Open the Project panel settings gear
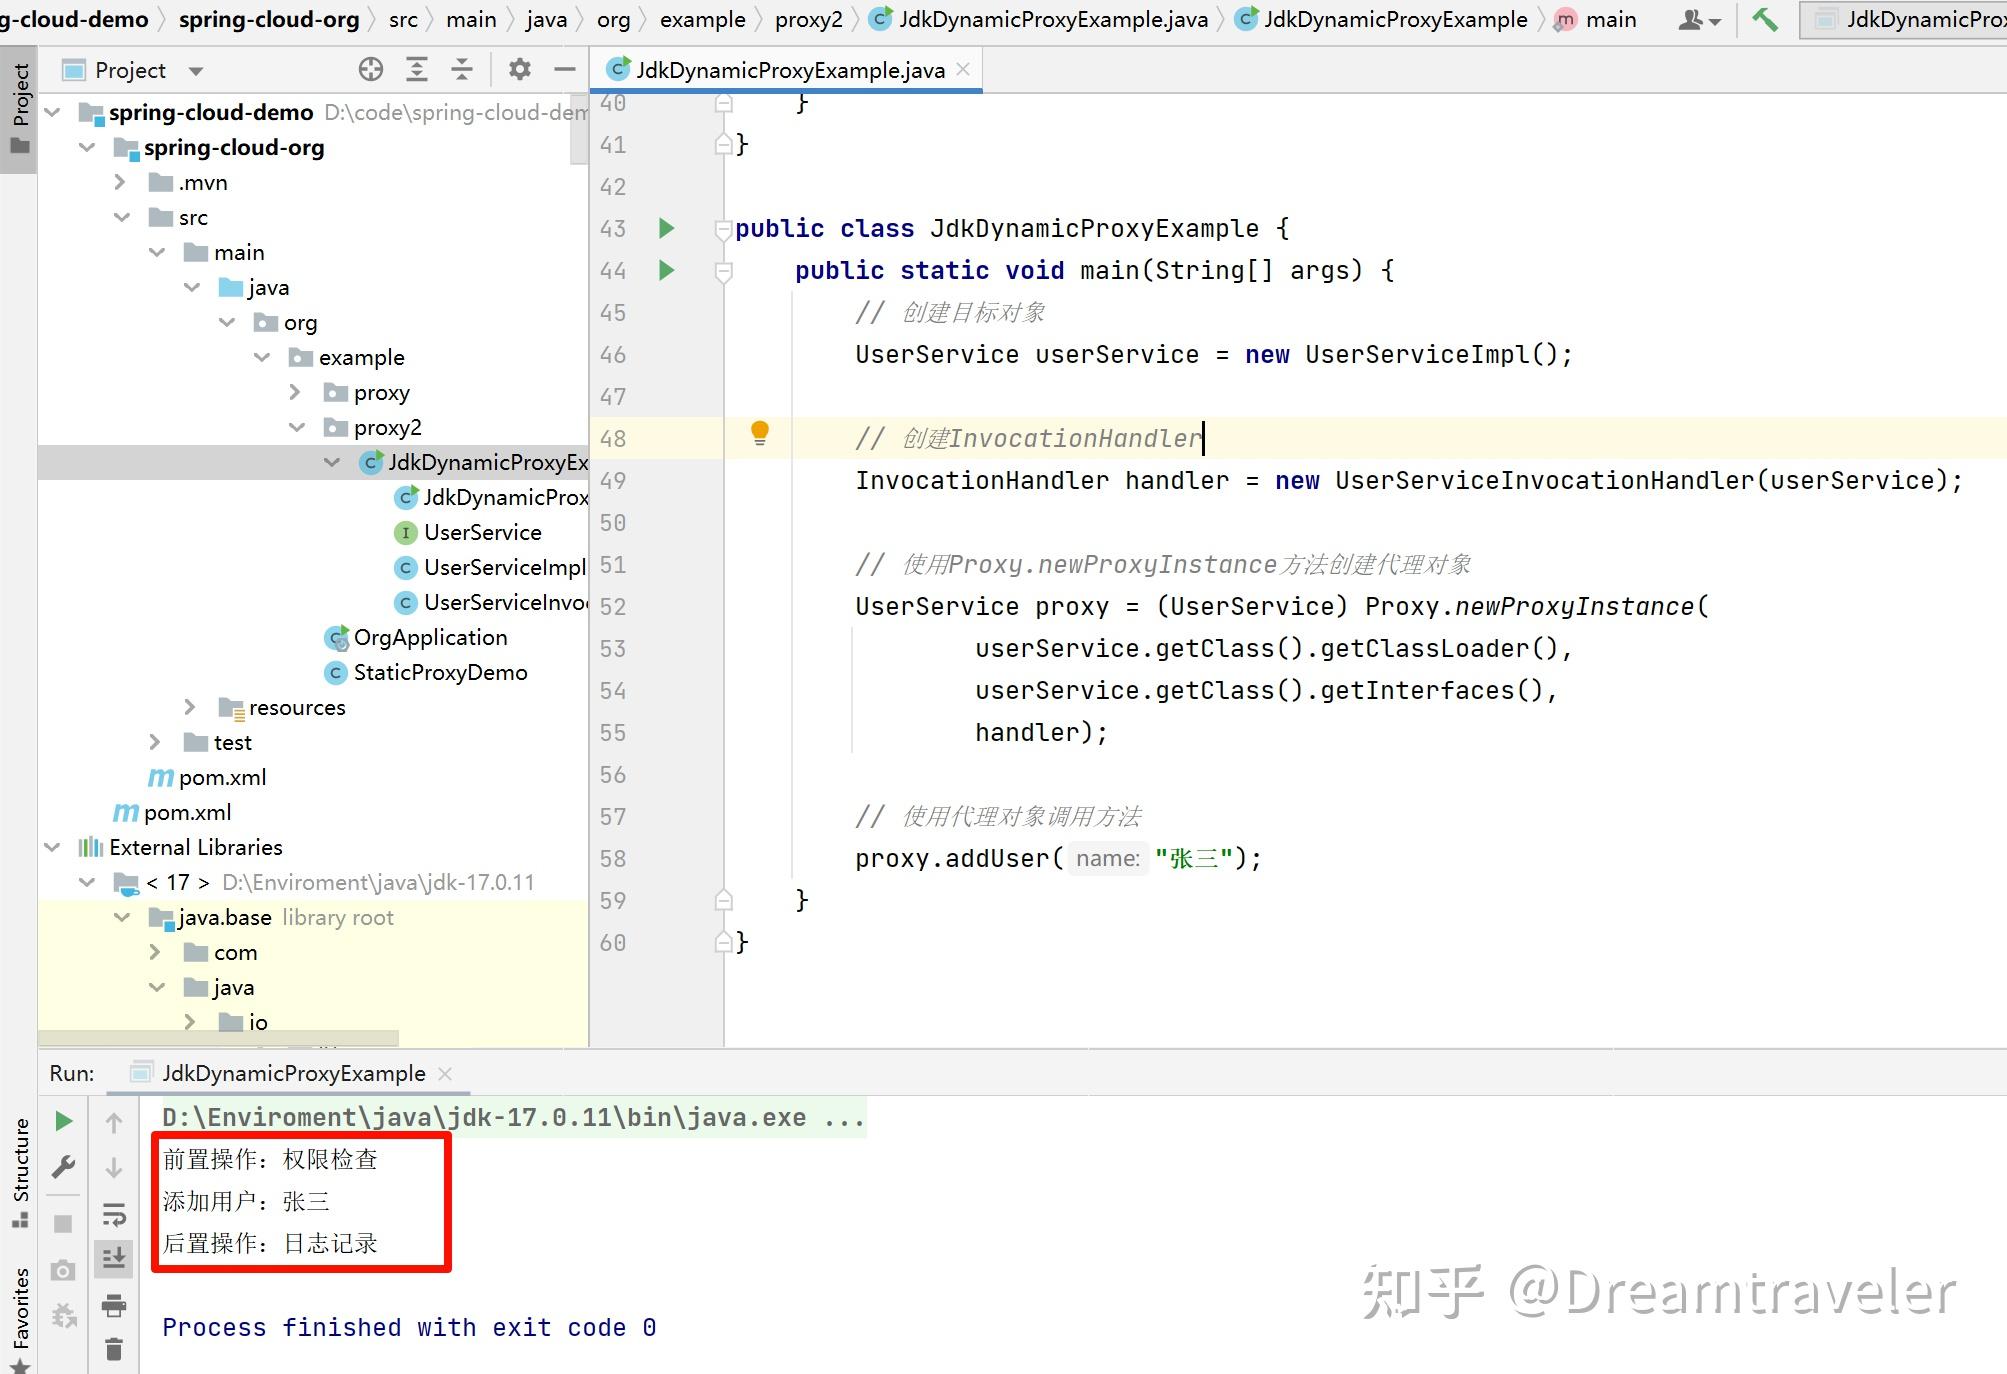Viewport: 2007px width, 1374px height. pyautogui.click(x=519, y=69)
